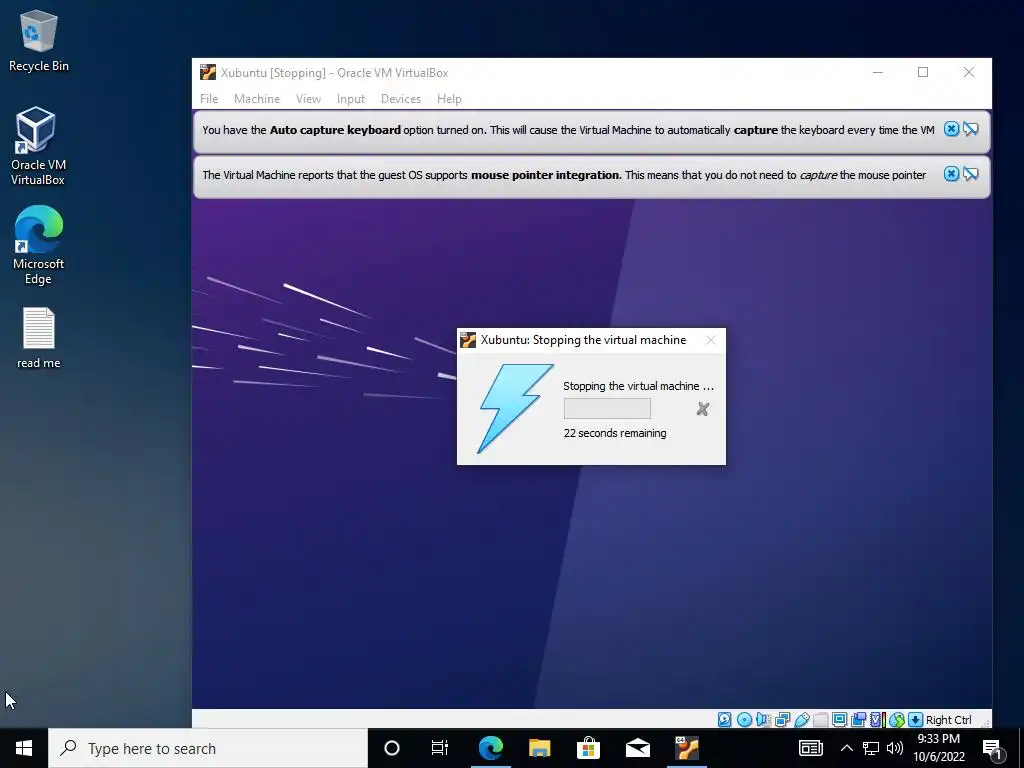
Task: Select the read me text file
Action: pyautogui.click(x=39, y=338)
